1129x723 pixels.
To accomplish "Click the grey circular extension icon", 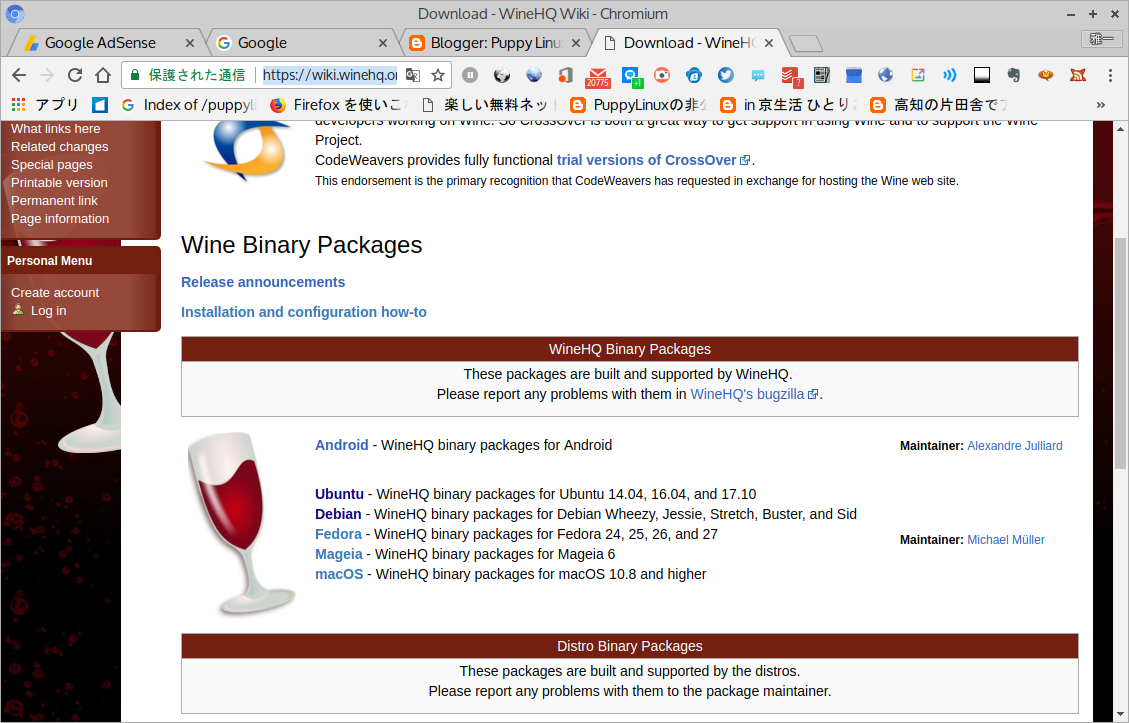I will point(469,75).
